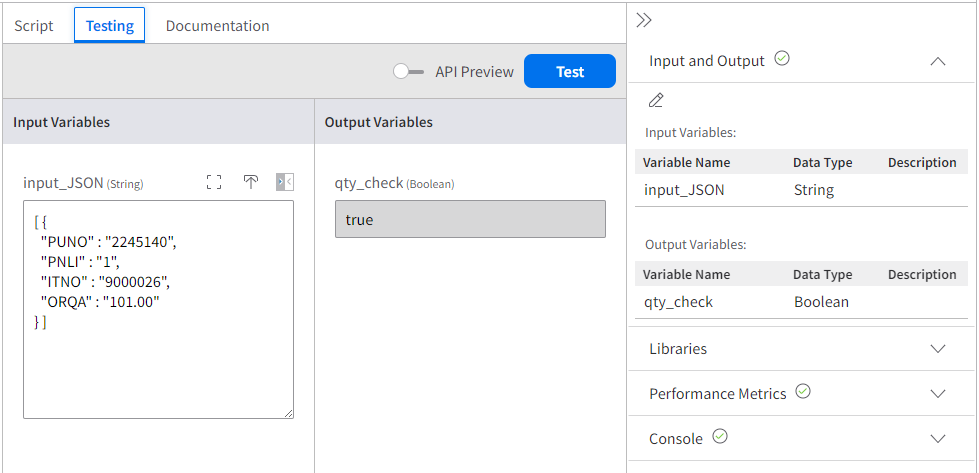This screenshot has height=473, width=979.
Task: Click the Performance Metrics green check icon
Action: (803, 391)
